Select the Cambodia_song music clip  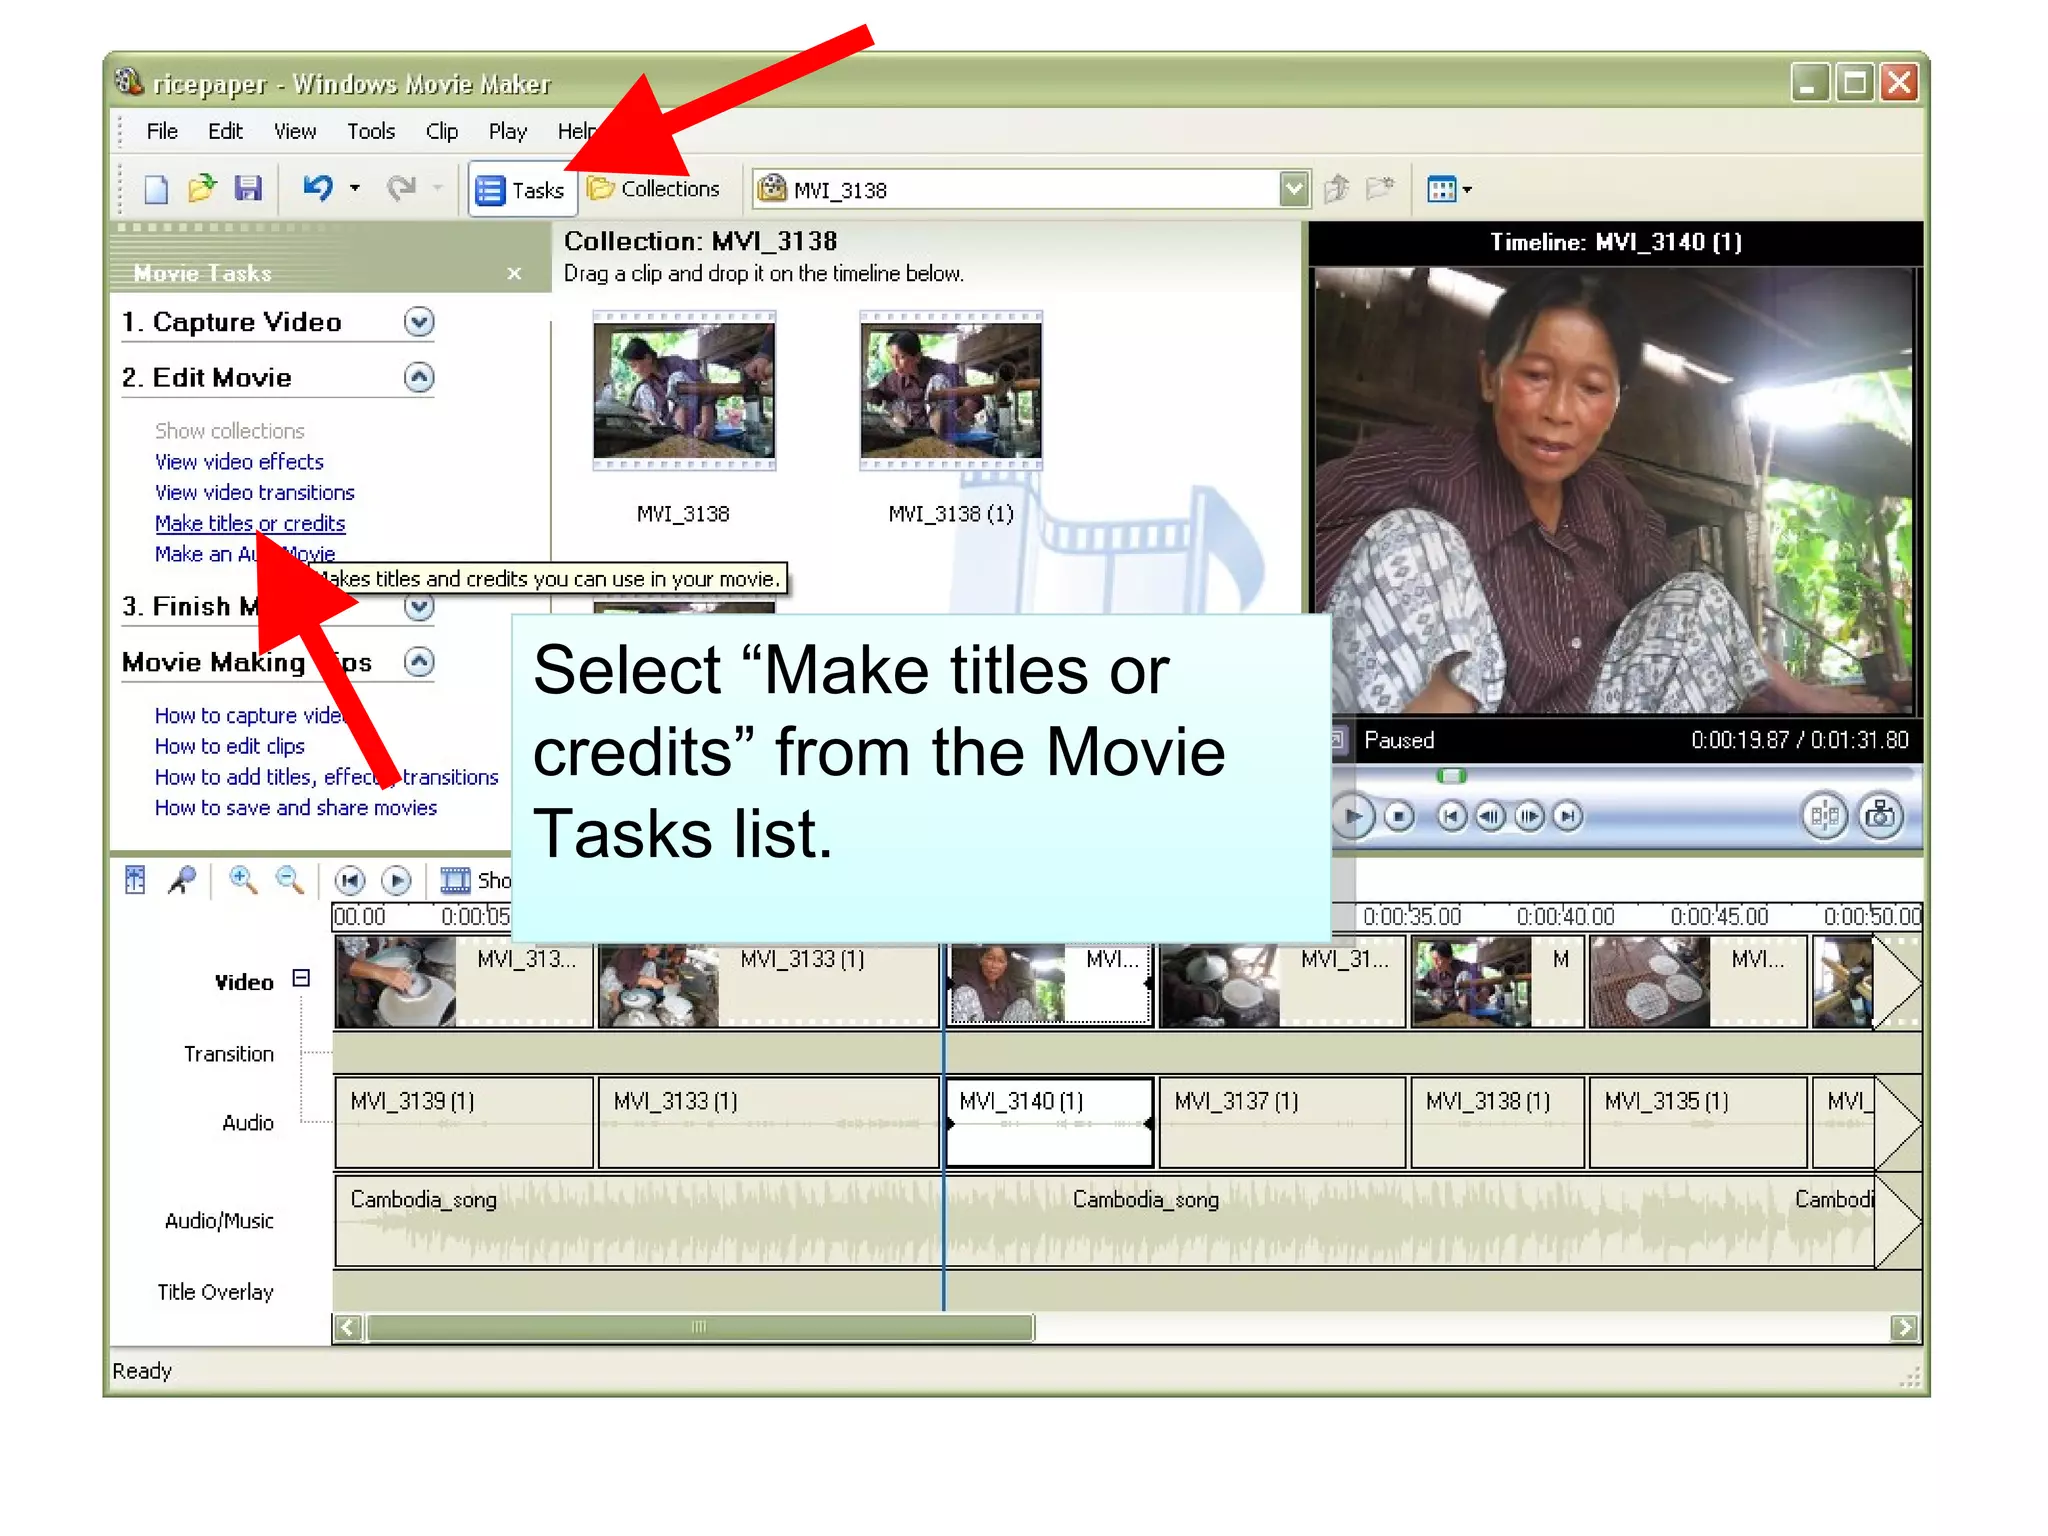pyautogui.click(x=1104, y=1222)
